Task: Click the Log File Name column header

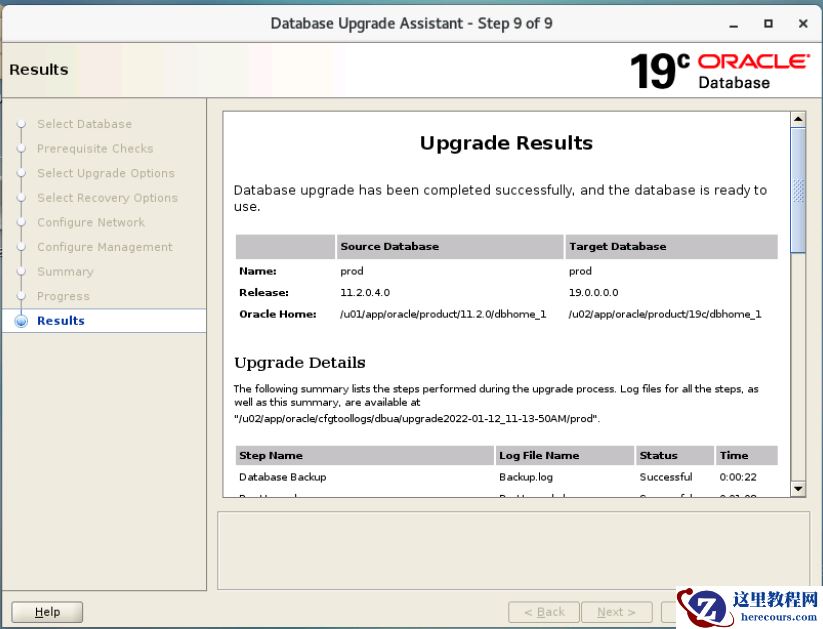Action: [x=565, y=456]
